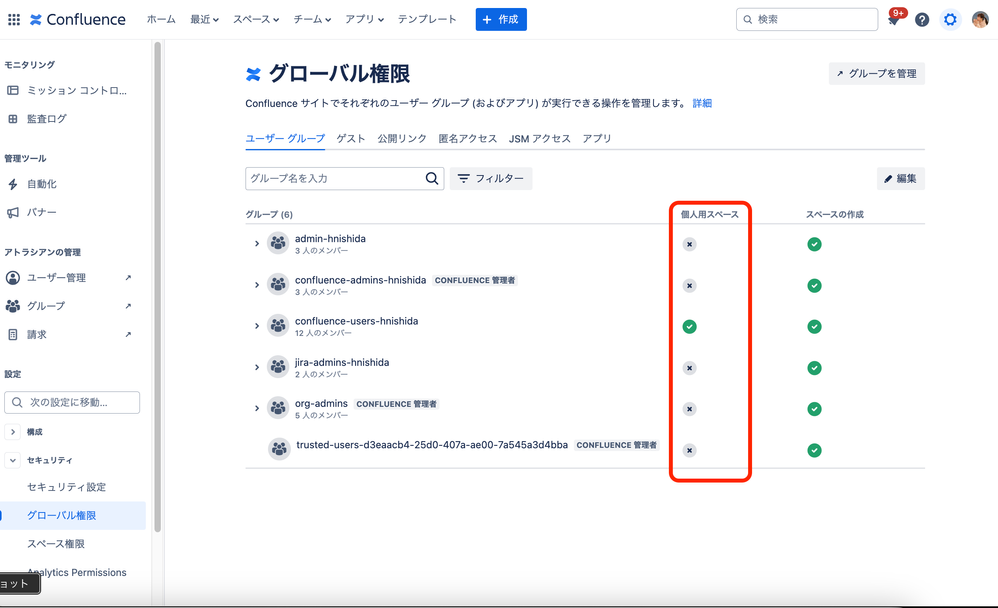Click the グループを管理 button
The height and width of the screenshot is (608, 998).
(877, 73)
